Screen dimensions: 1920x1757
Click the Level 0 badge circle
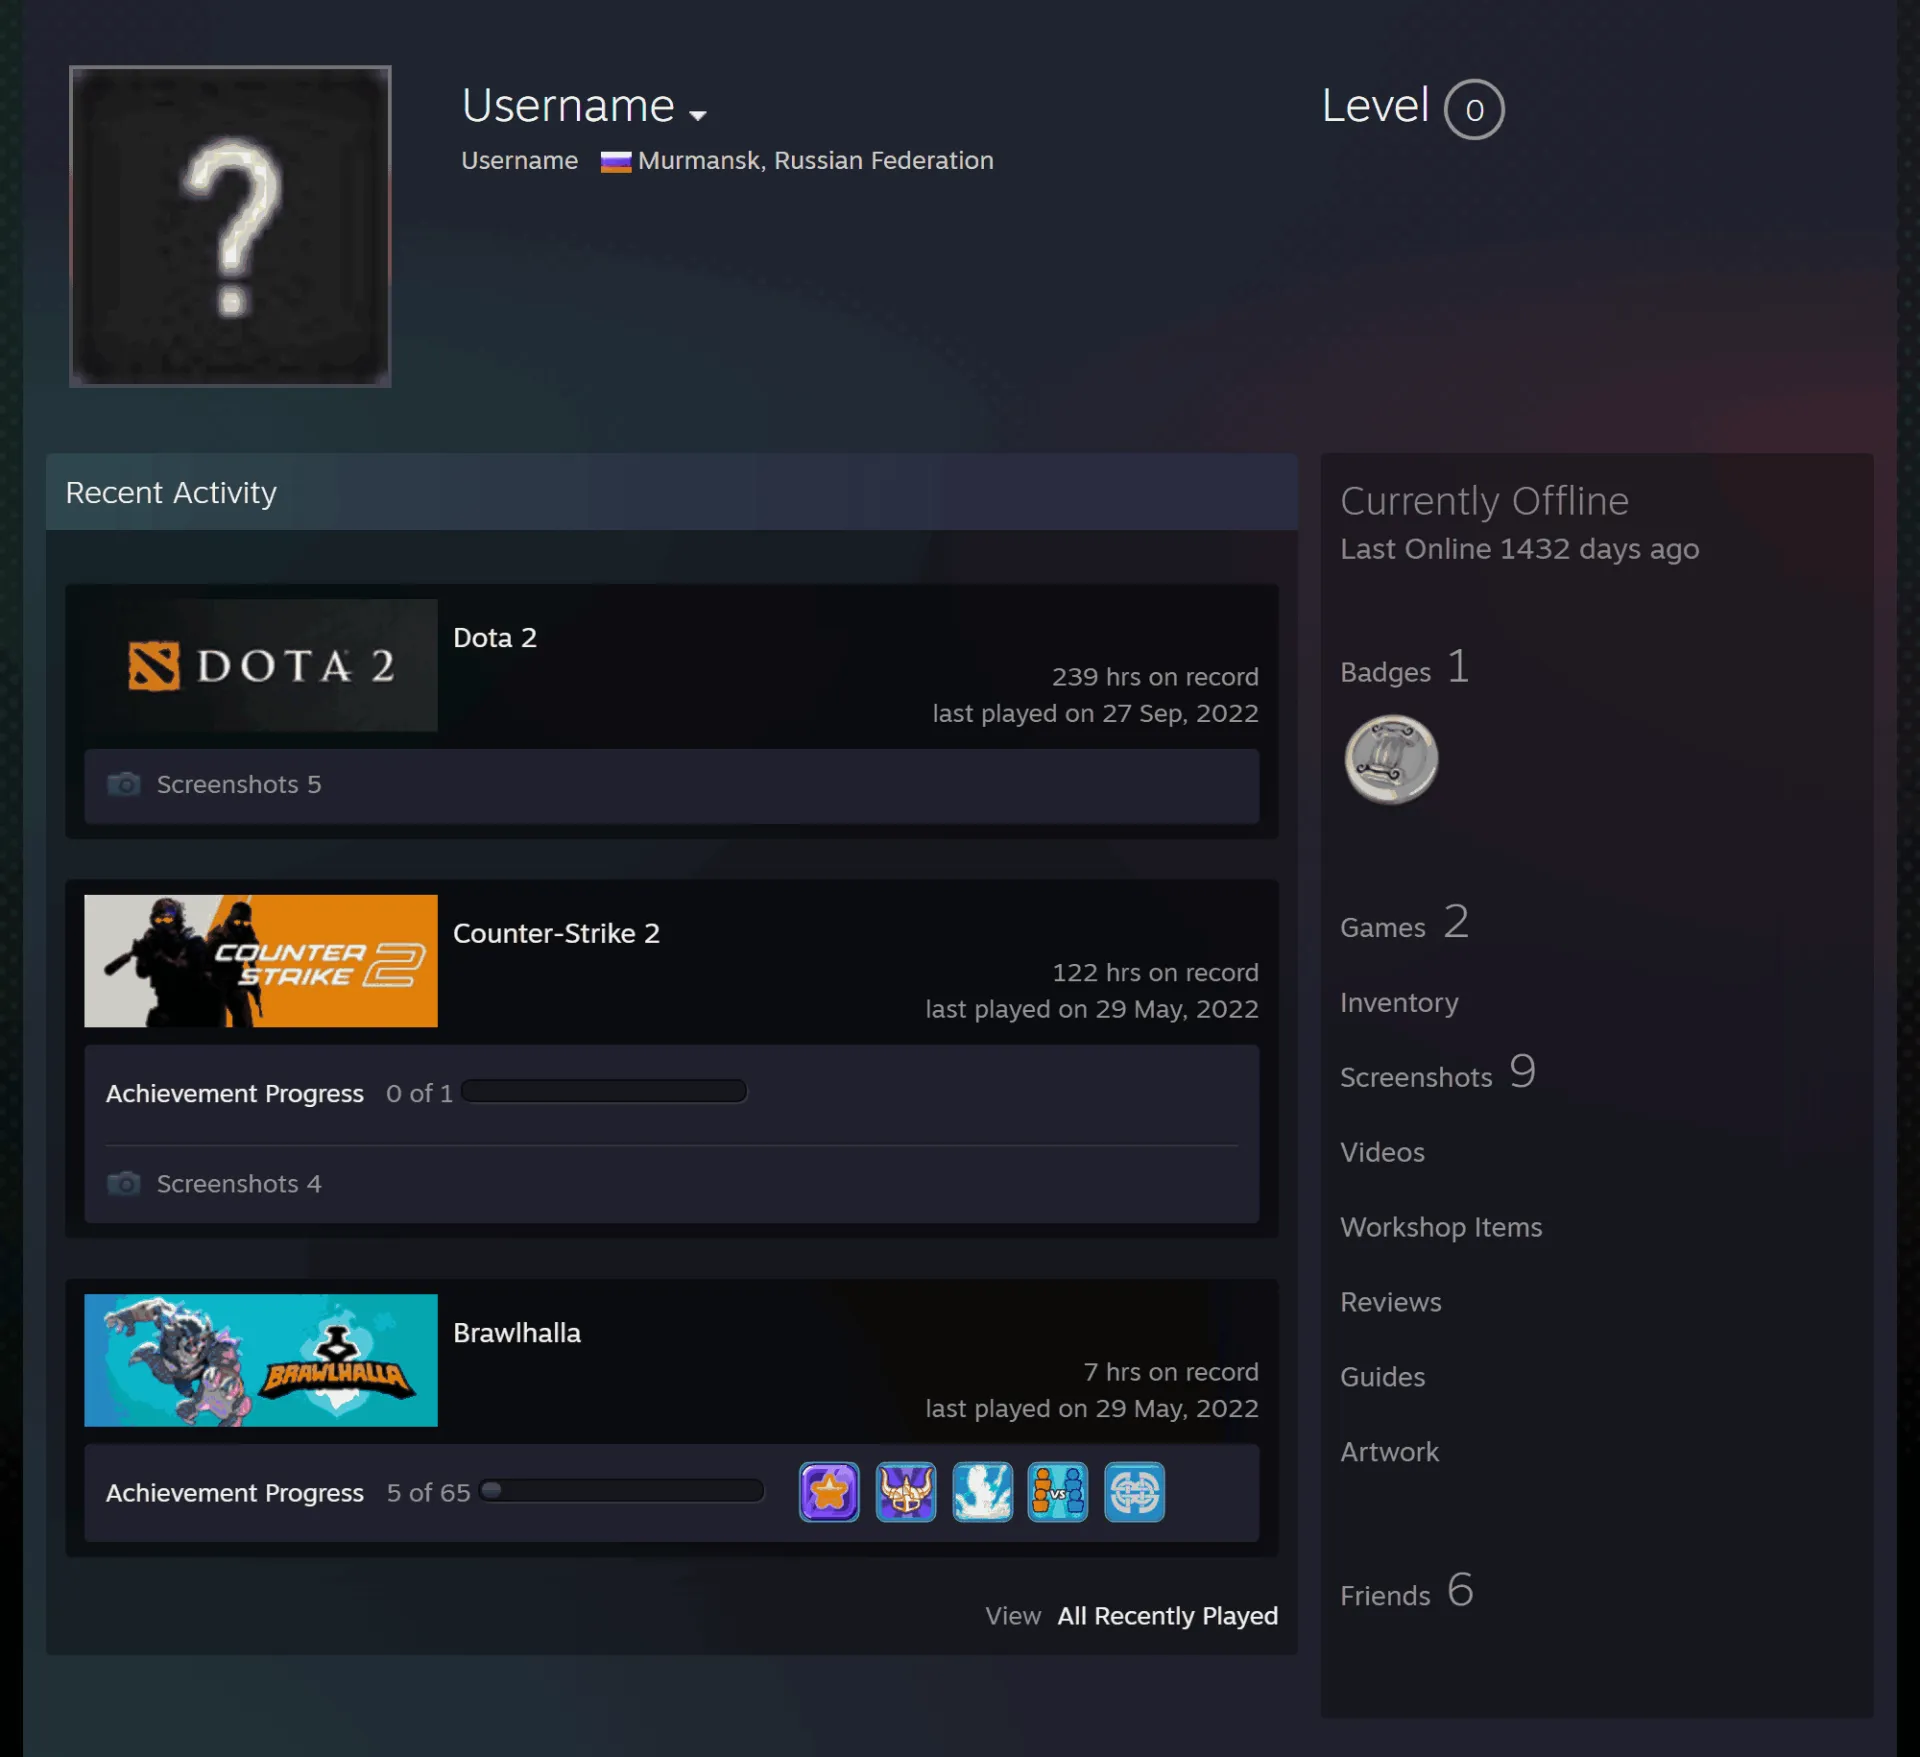tap(1474, 109)
